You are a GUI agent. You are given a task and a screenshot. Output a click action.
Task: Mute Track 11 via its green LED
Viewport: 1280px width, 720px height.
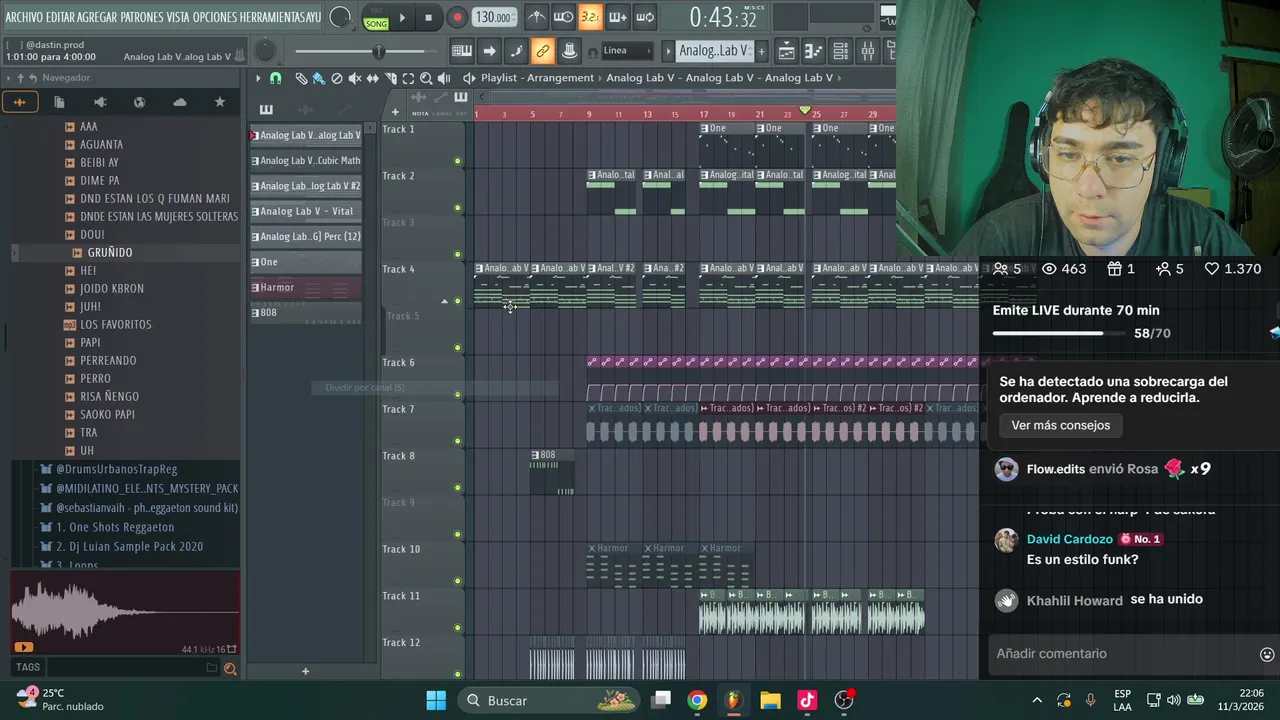click(458, 628)
